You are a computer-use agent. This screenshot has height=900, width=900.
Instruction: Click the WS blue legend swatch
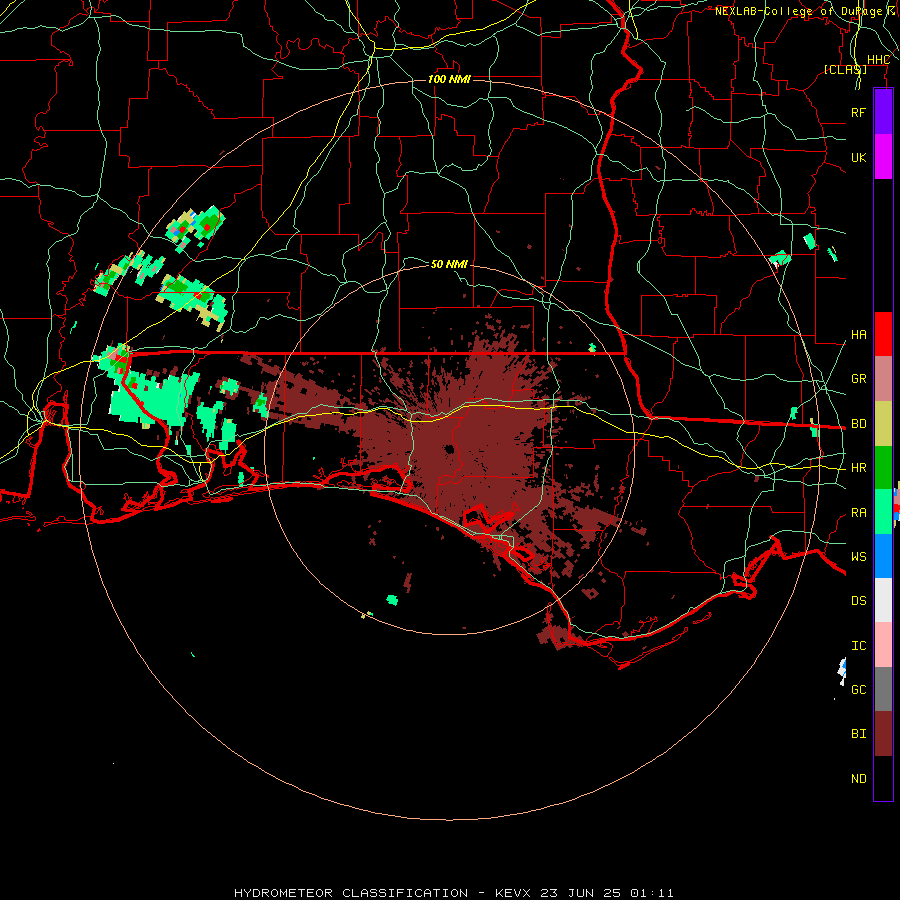pyautogui.click(x=883, y=556)
